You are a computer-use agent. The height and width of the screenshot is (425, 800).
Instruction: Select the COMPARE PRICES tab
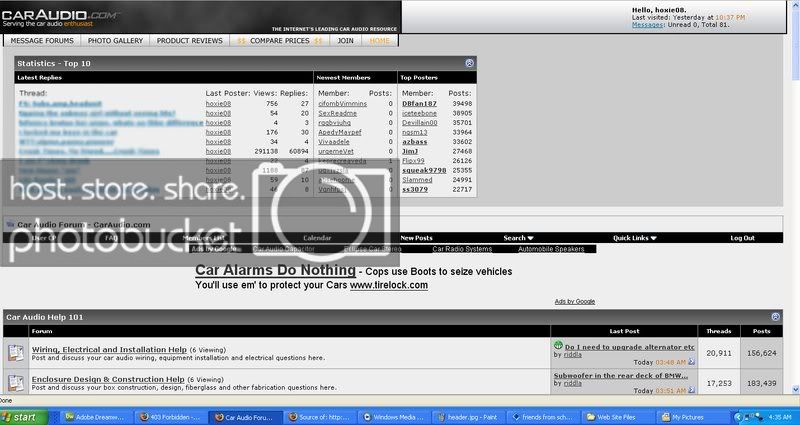tap(280, 41)
